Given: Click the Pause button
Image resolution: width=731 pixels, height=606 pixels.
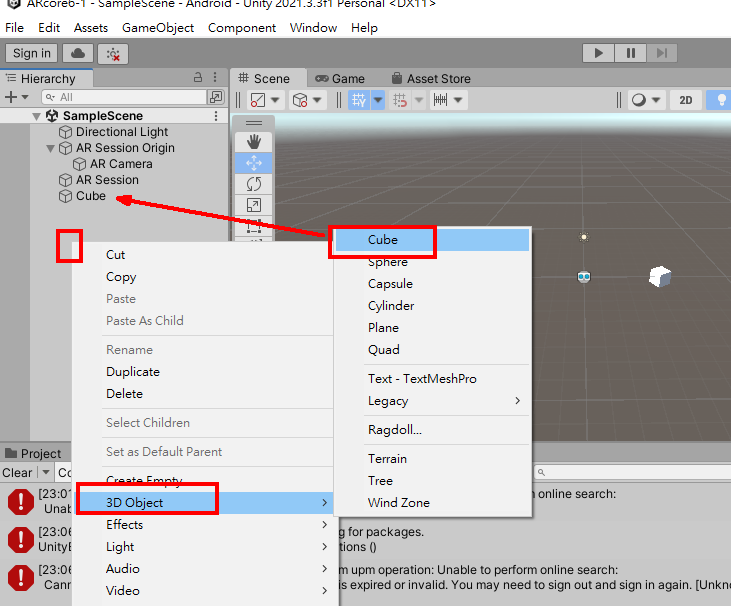Looking at the screenshot, I should point(631,53).
